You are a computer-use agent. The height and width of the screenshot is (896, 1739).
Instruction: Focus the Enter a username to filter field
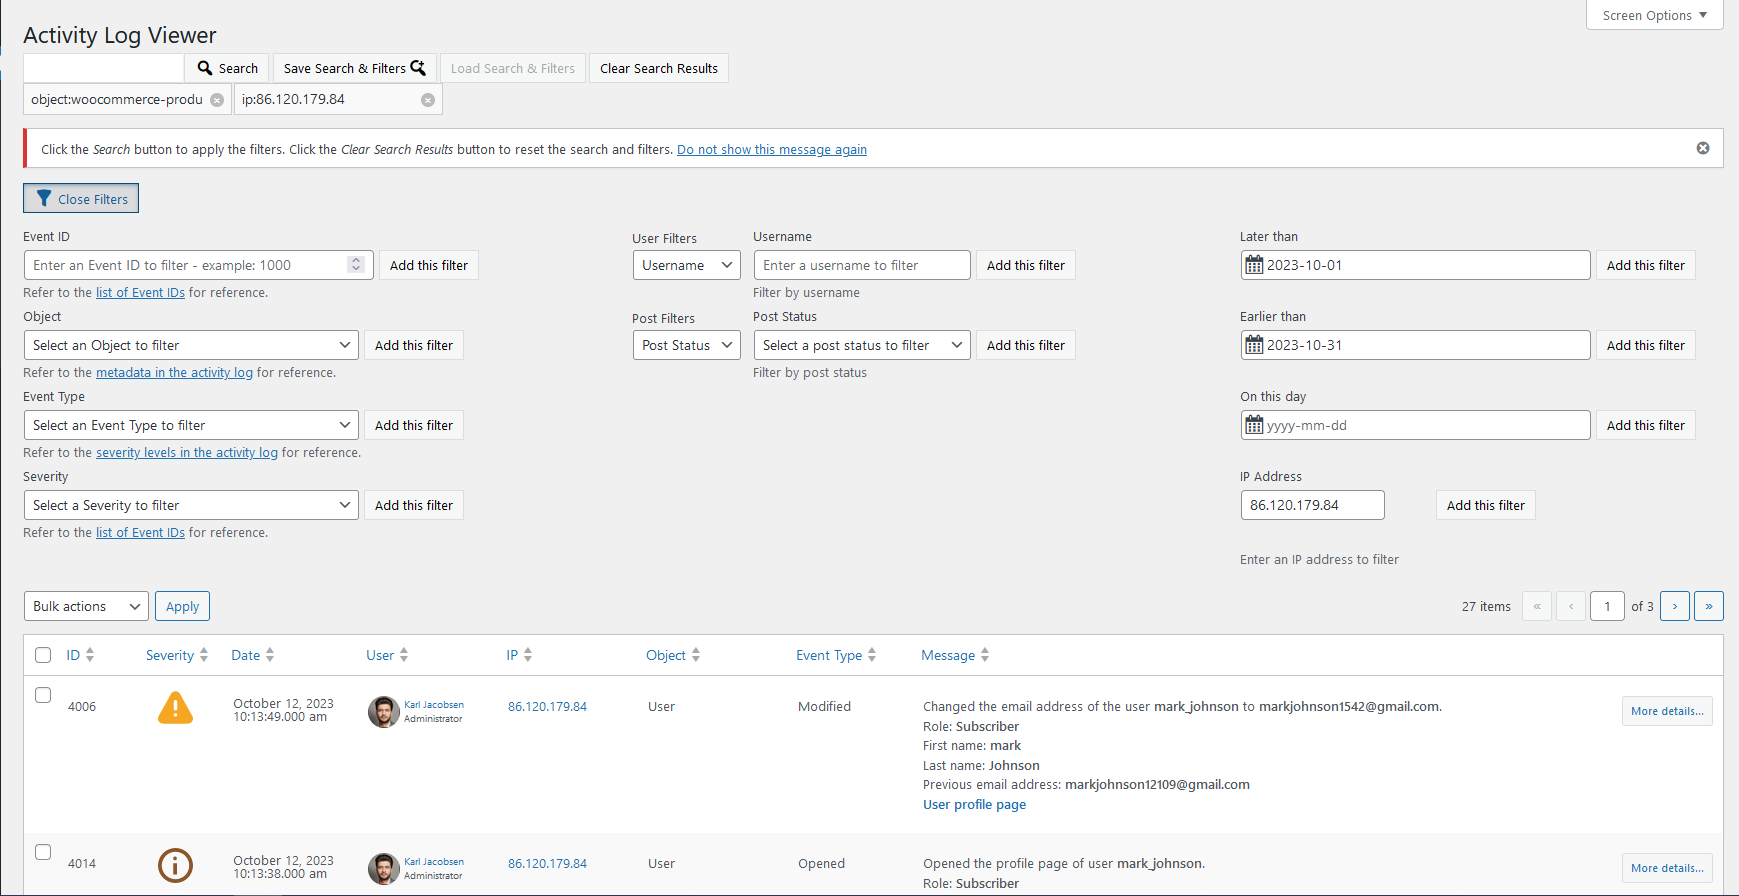[862, 265]
